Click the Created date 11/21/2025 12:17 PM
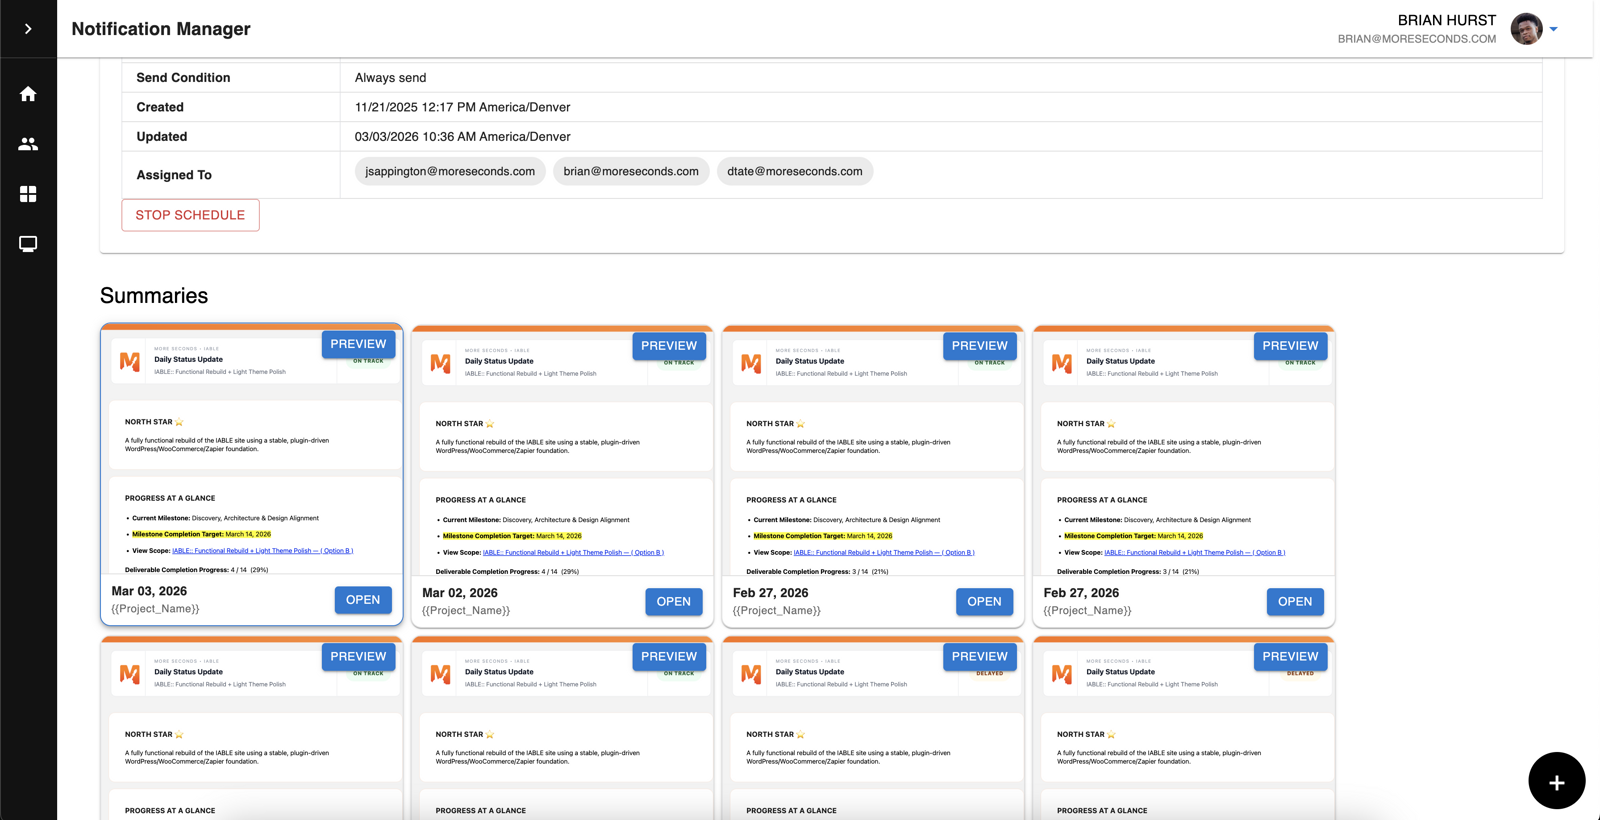This screenshot has height=820, width=1600. (x=462, y=107)
